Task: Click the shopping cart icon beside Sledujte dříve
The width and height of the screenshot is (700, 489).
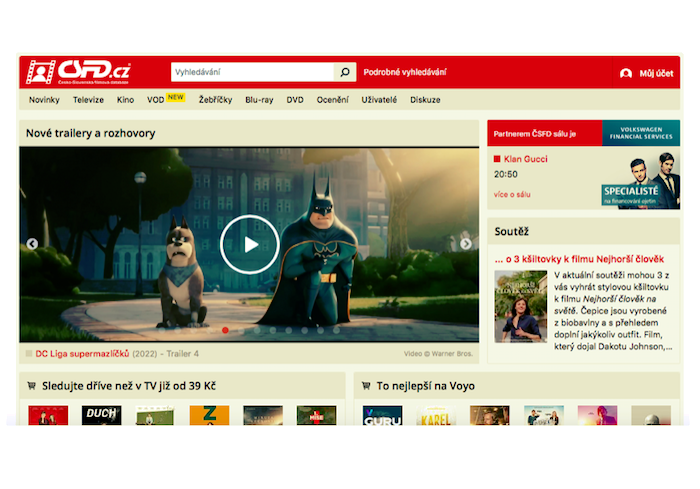Action: click(x=32, y=386)
